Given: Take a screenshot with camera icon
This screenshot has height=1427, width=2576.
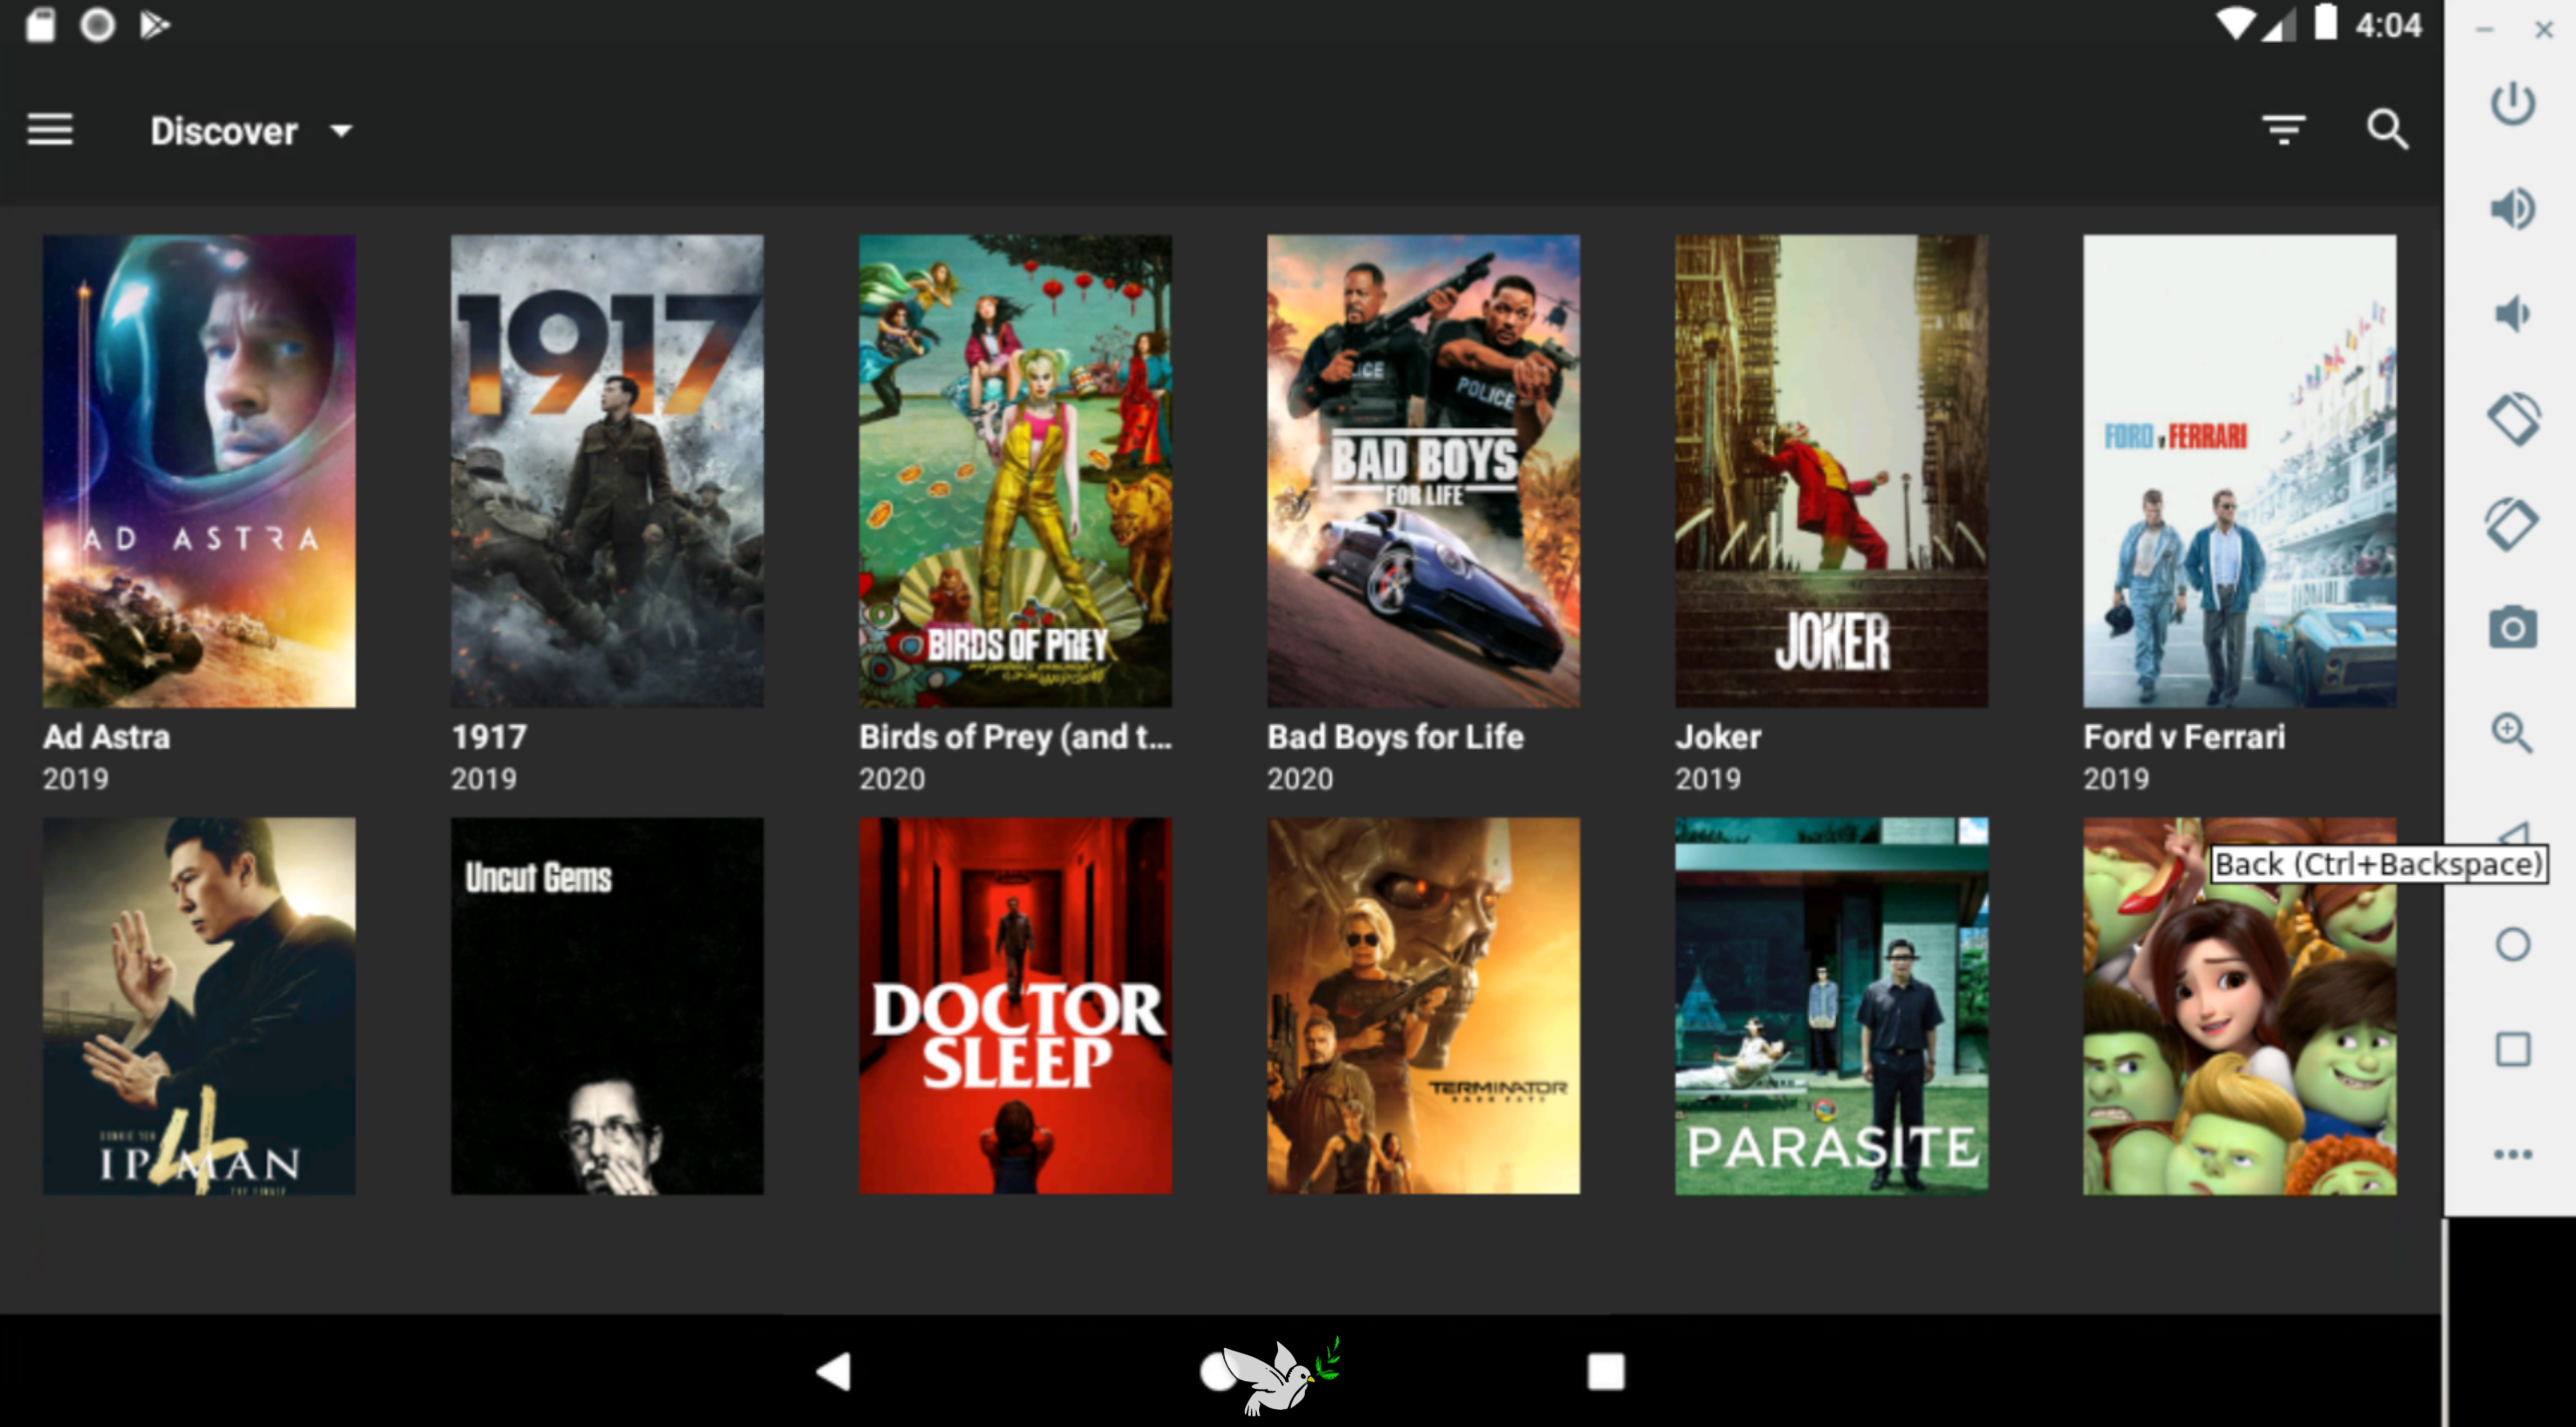Looking at the screenshot, I should click(x=2512, y=628).
